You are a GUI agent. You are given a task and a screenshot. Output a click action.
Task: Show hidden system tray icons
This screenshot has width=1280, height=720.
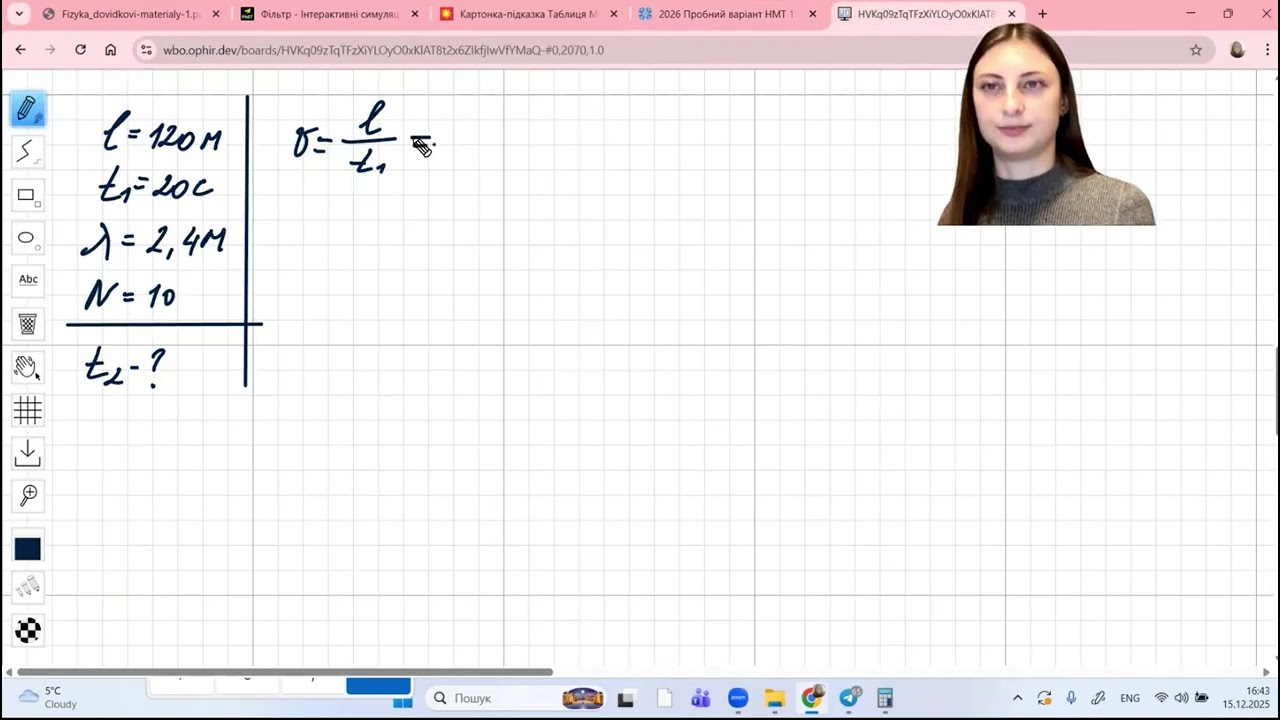click(1018, 698)
